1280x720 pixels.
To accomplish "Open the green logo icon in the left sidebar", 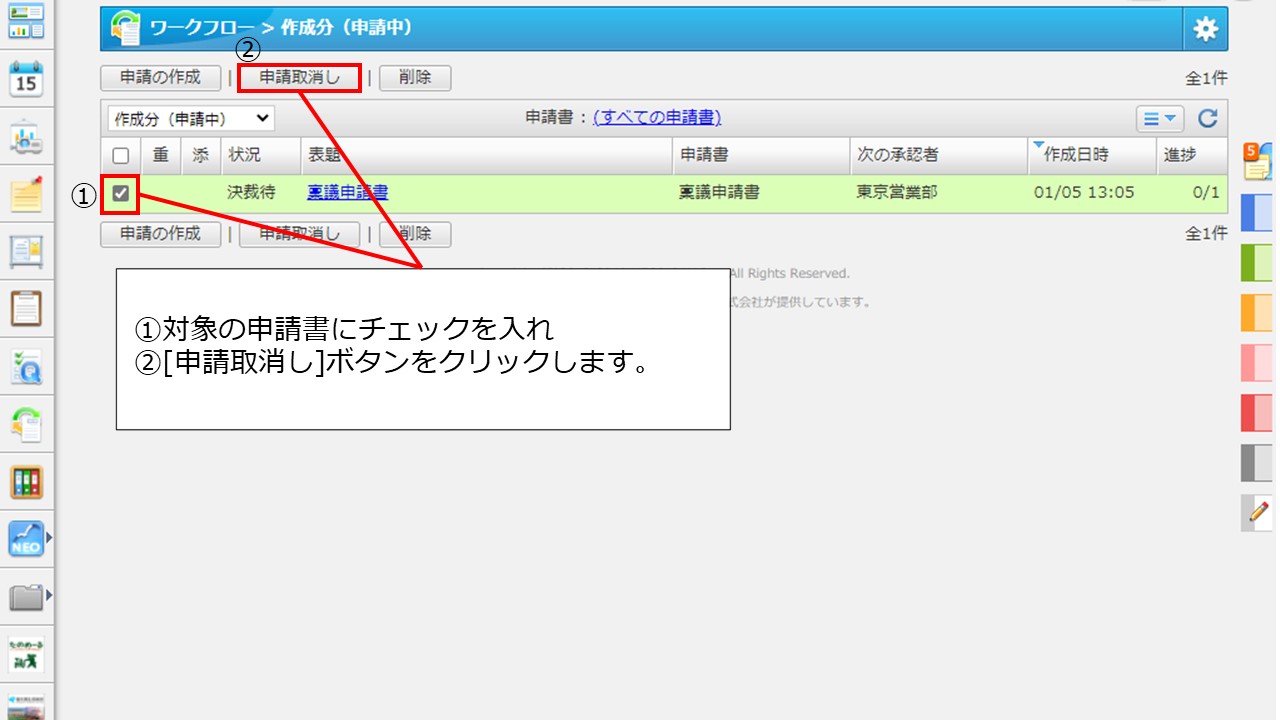I will point(26,654).
